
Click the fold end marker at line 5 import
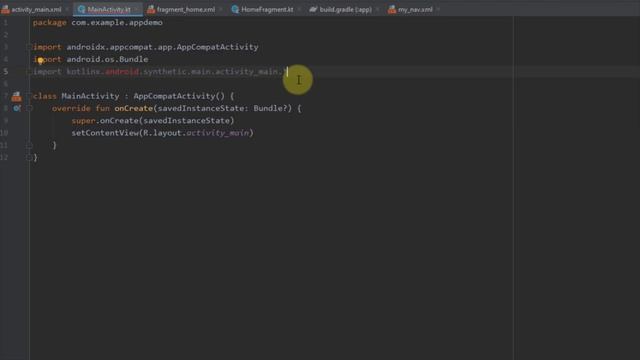[x=29, y=72]
